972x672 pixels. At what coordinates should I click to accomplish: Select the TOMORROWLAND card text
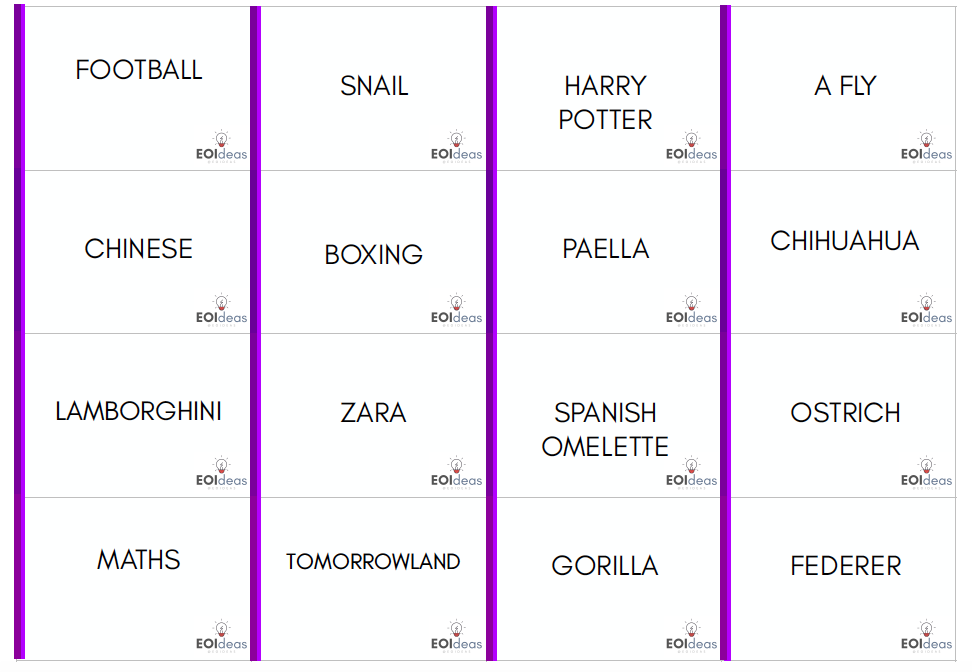(373, 562)
